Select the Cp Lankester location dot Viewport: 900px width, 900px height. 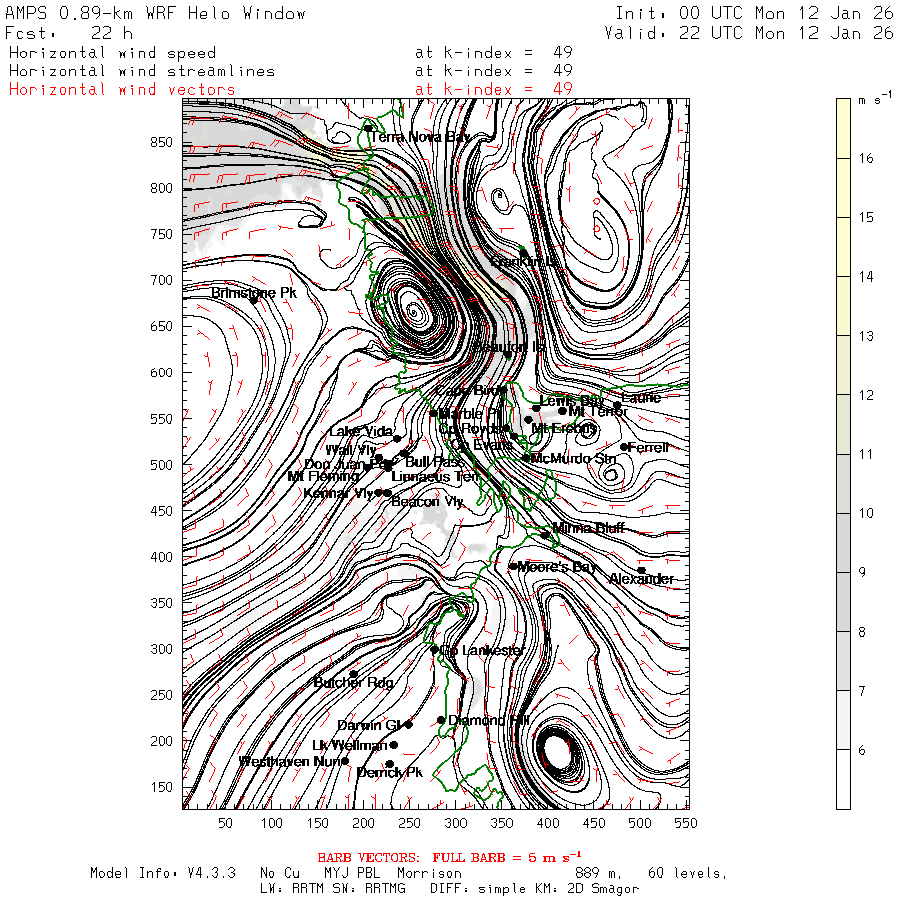[x=435, y=649]
